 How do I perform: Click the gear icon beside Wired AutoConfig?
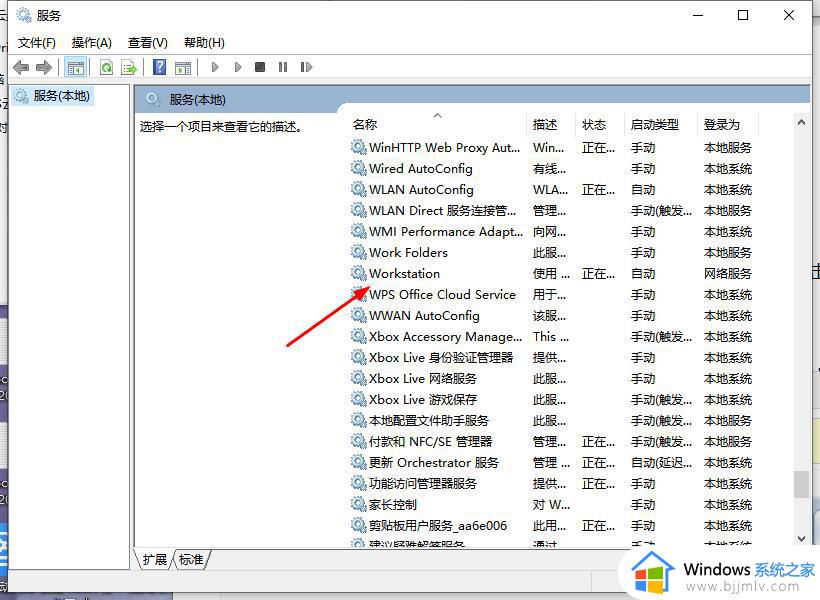point(358,168)
